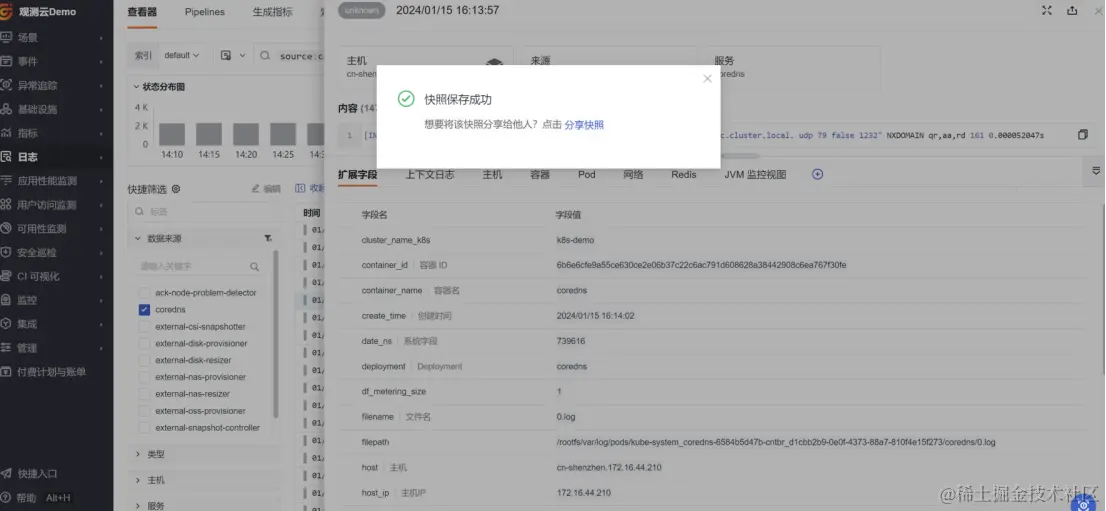1106x511 pixels.
Task: Switch to the 生成指标 tab
Action: 272,12
